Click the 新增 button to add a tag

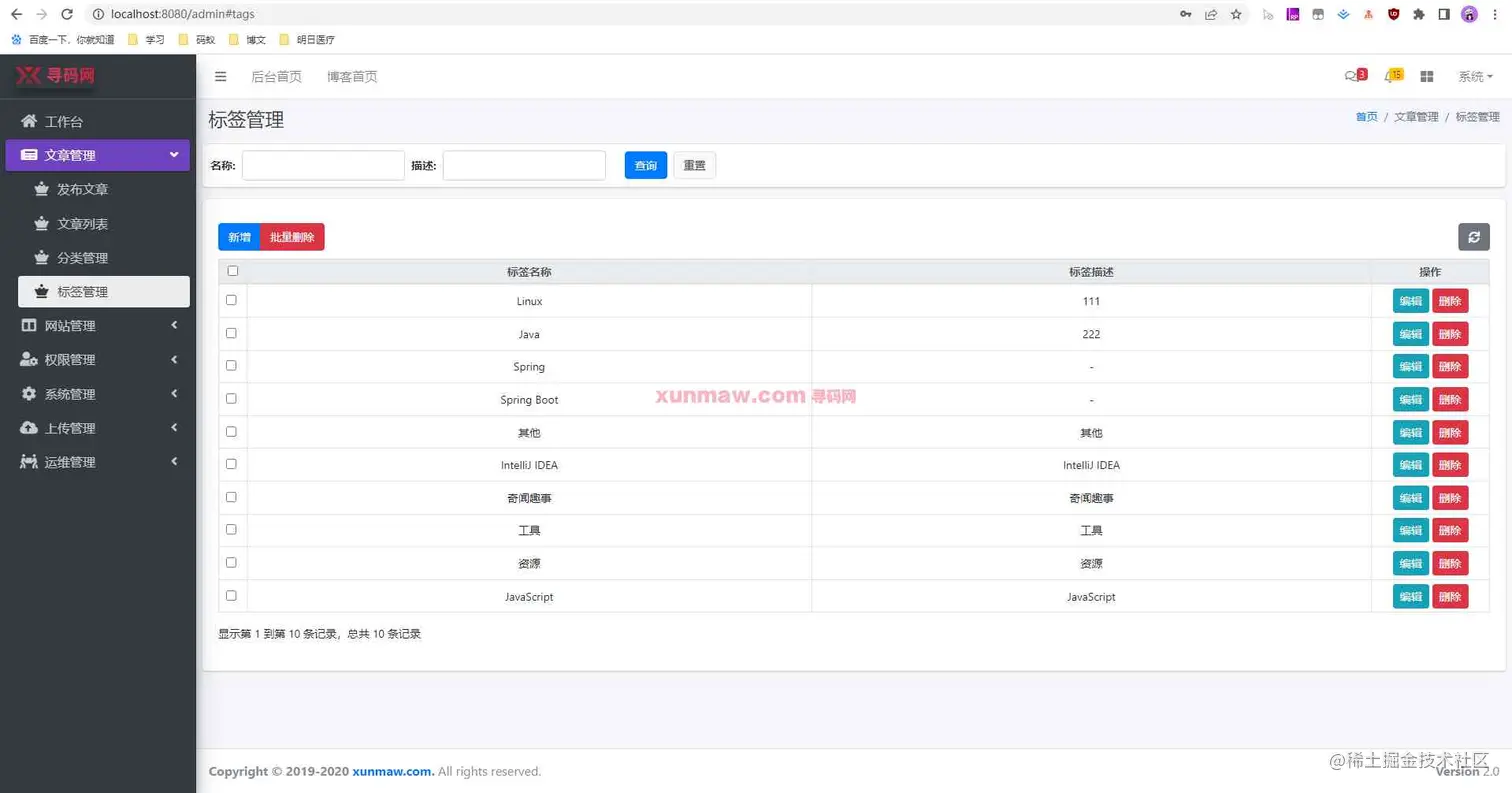[x=239, y=237]
